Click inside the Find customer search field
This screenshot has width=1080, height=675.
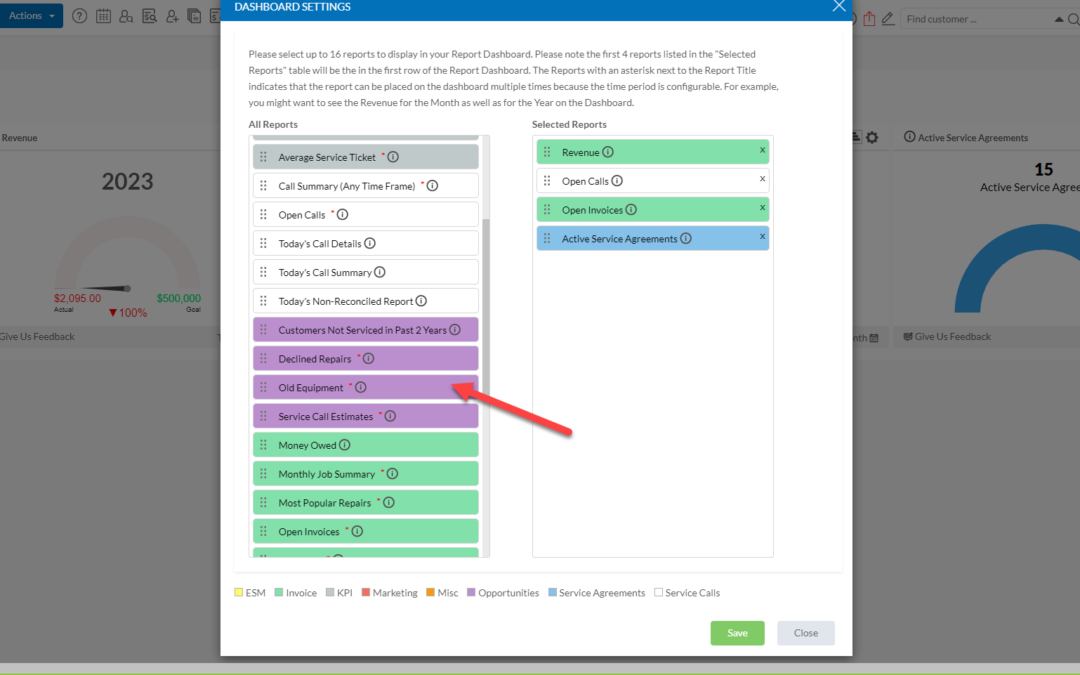point(960,18)
